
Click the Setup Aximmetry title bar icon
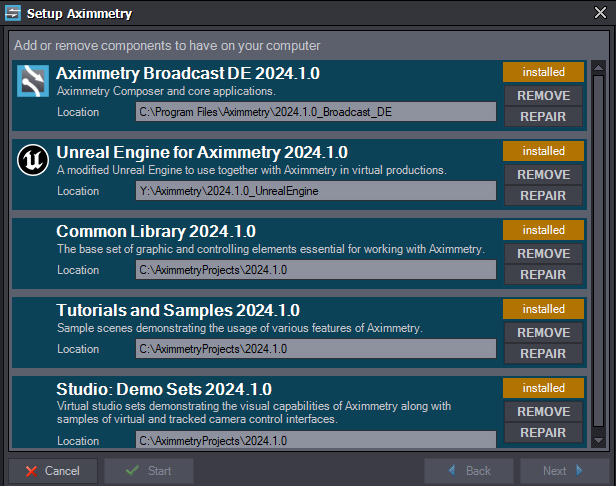point(14,14)
